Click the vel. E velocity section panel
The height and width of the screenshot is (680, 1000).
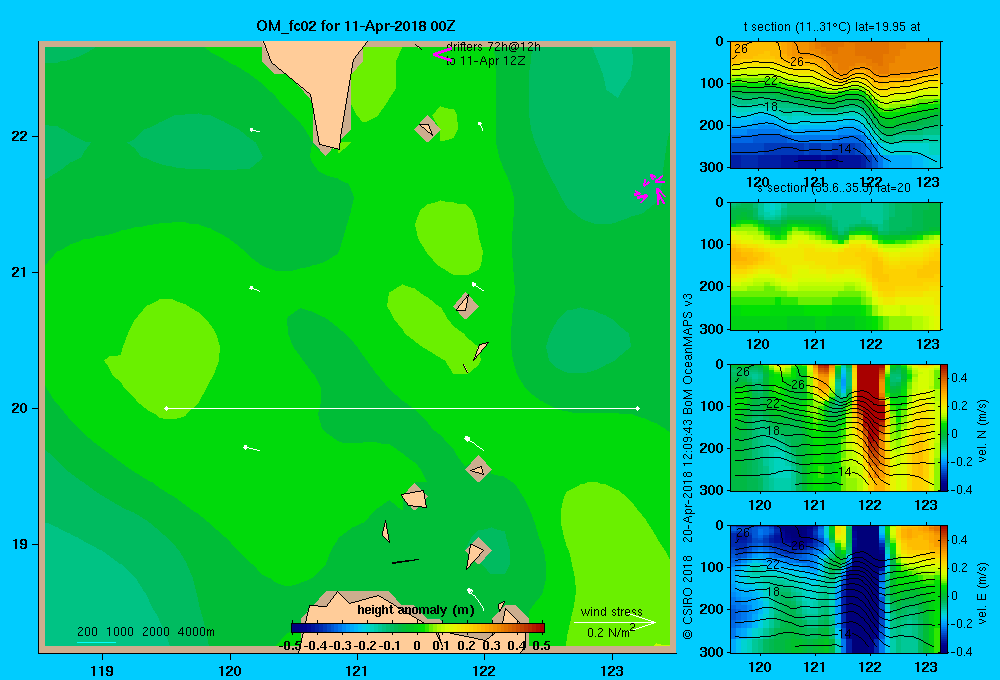coord(835,589)
